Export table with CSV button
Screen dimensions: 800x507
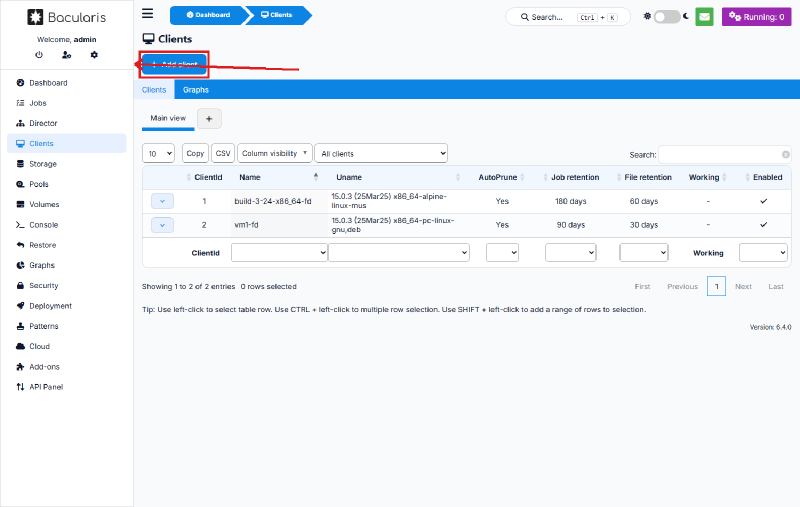pos(223,154)
